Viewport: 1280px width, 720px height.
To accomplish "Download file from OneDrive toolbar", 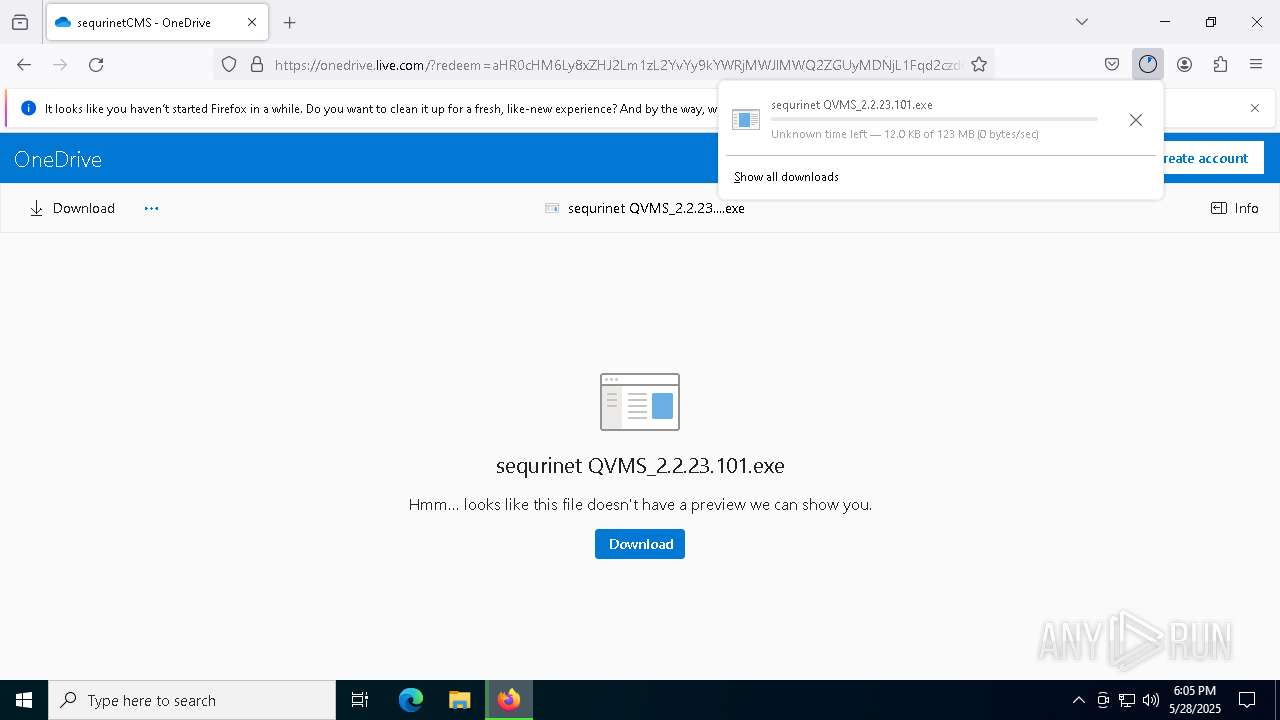I will click(72, 208).
